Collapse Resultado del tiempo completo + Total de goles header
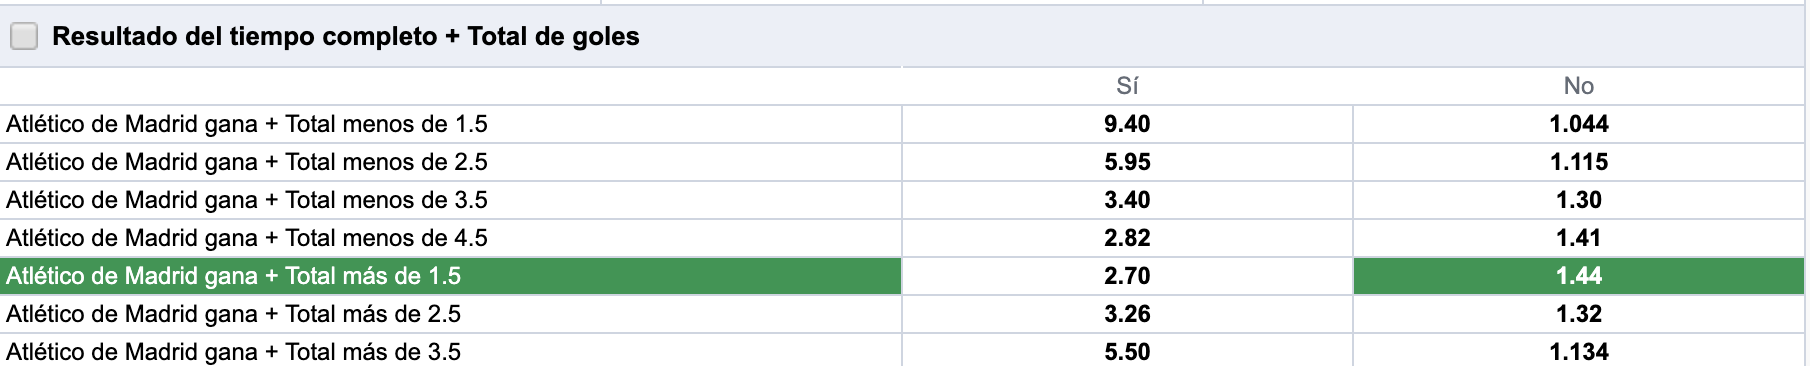 tap(905, 37)
